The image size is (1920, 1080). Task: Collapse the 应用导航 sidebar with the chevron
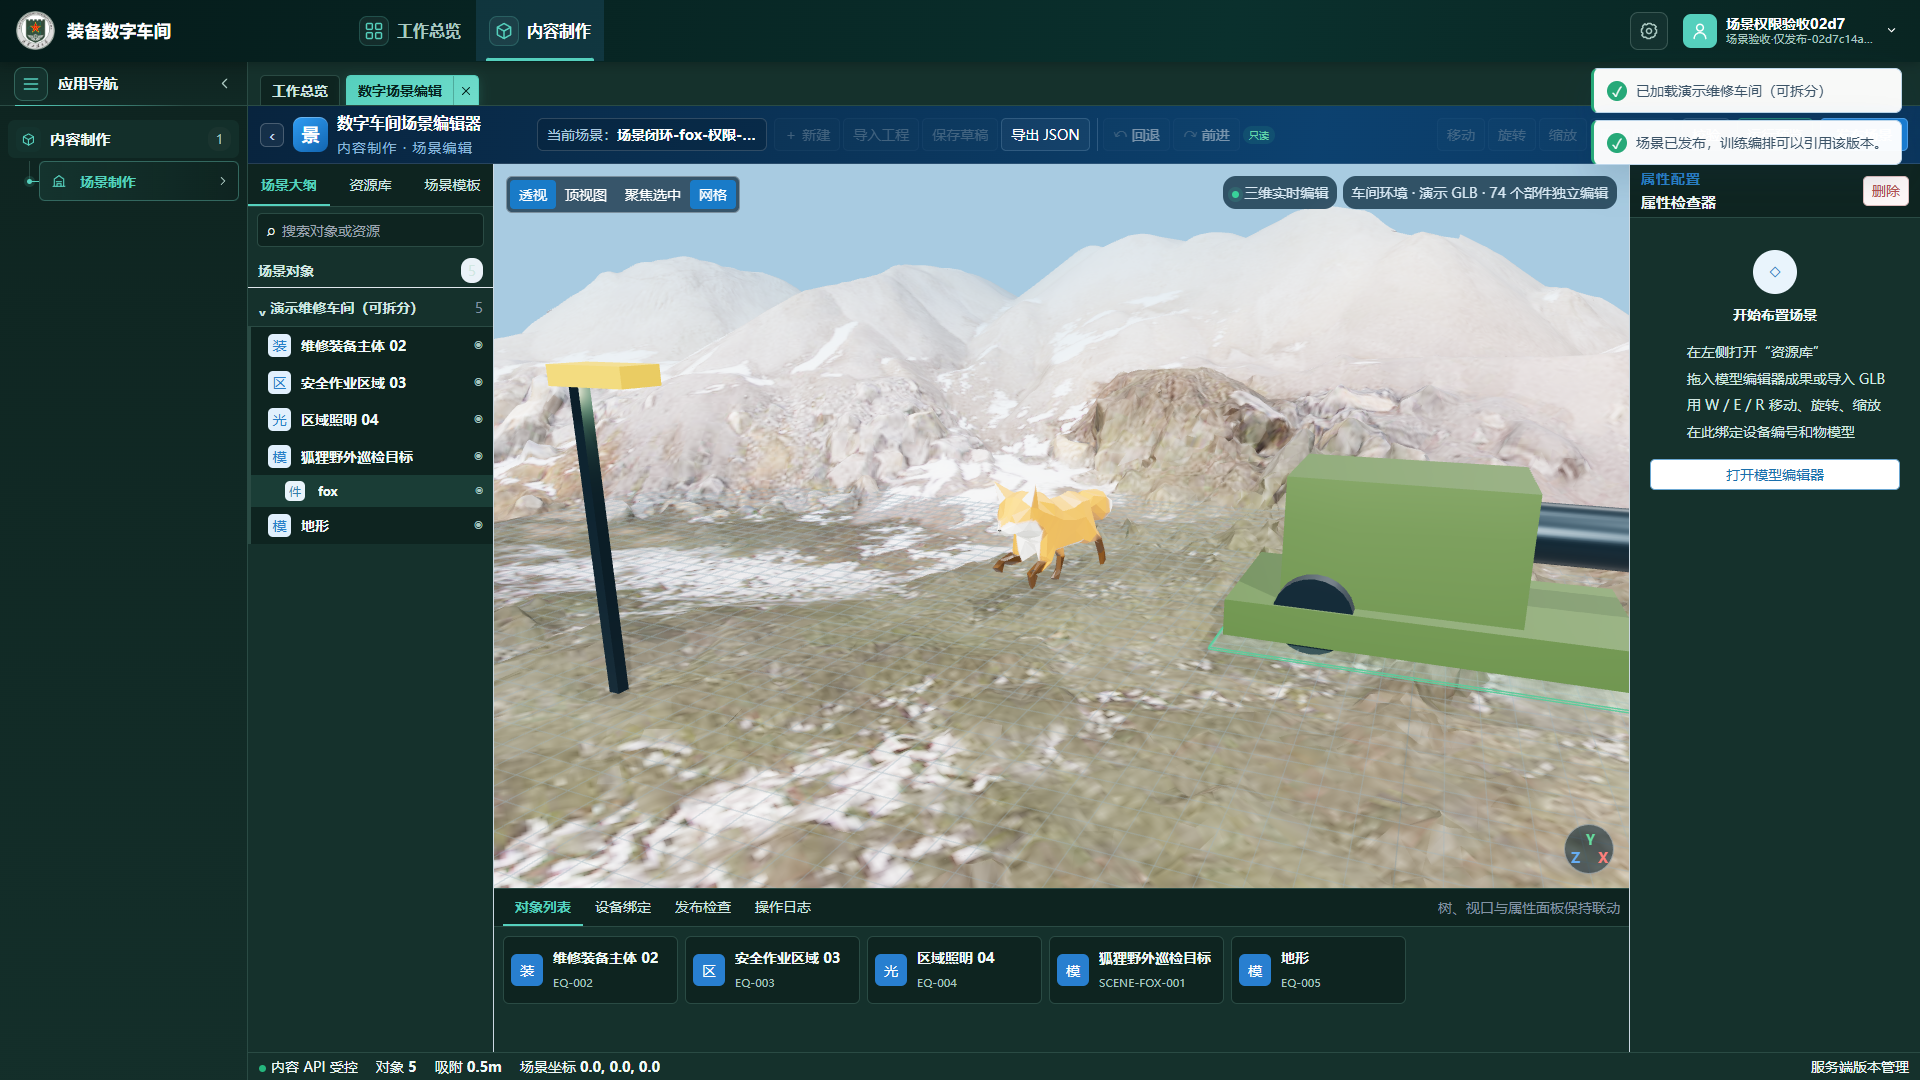pyautogui.click(x=225, y=84)
